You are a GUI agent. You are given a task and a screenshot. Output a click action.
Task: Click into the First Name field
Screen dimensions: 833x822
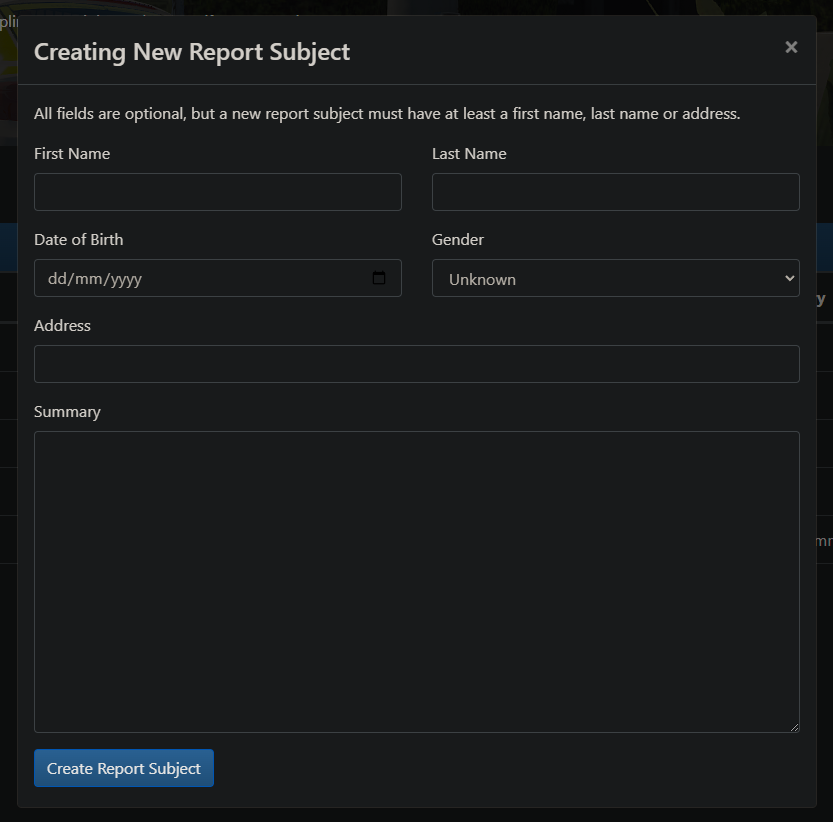[x=217, y=192]
